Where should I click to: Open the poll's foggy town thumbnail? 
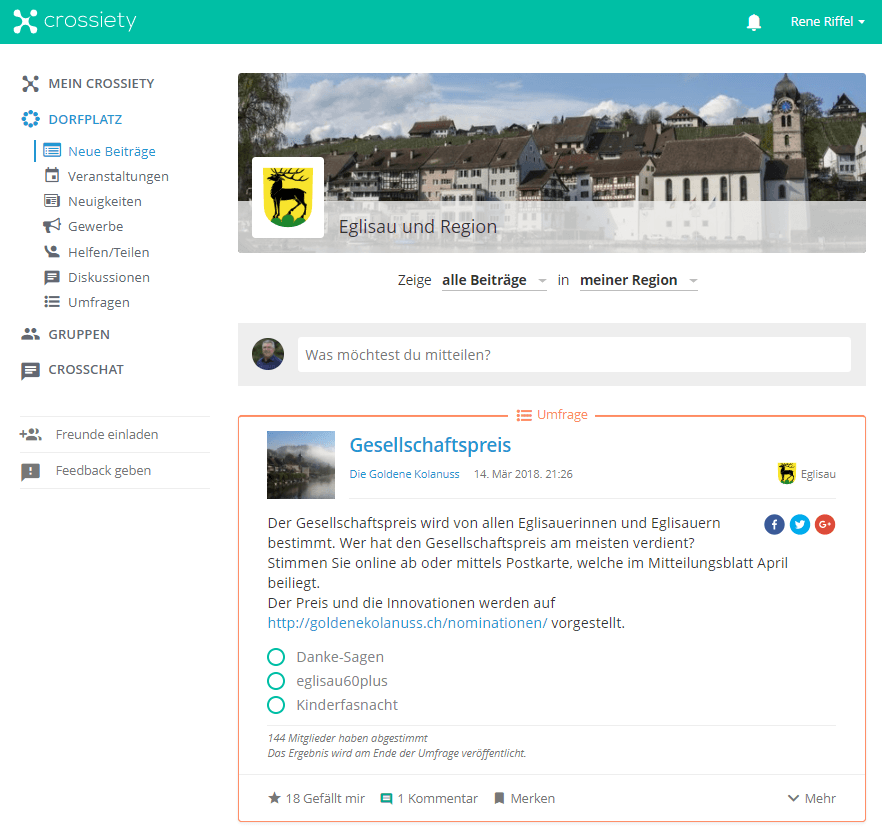coord(301,465)
